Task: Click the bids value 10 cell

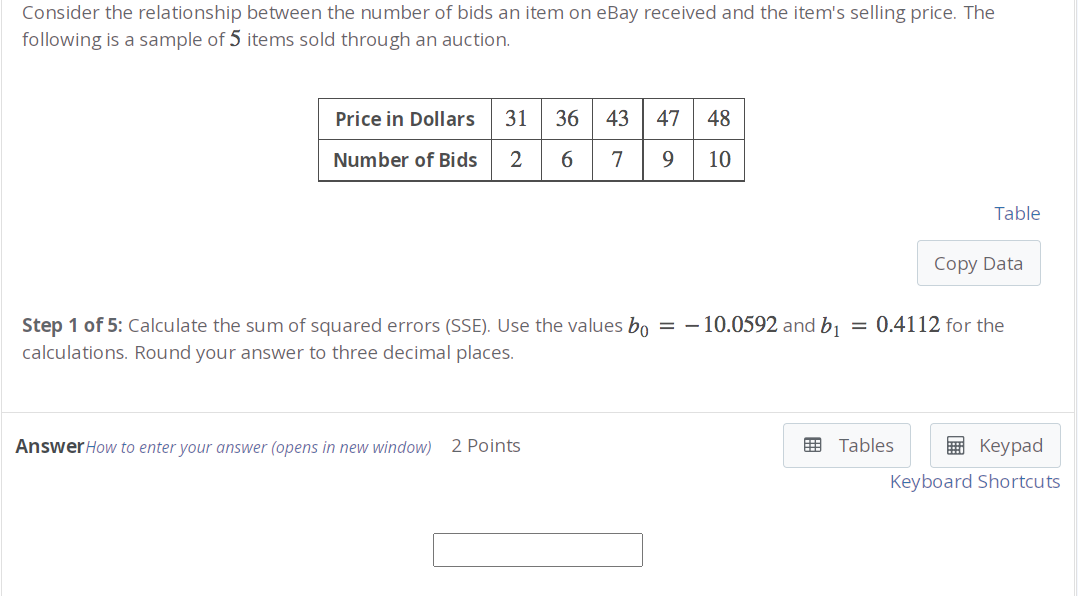Action: tap(719, 160)
